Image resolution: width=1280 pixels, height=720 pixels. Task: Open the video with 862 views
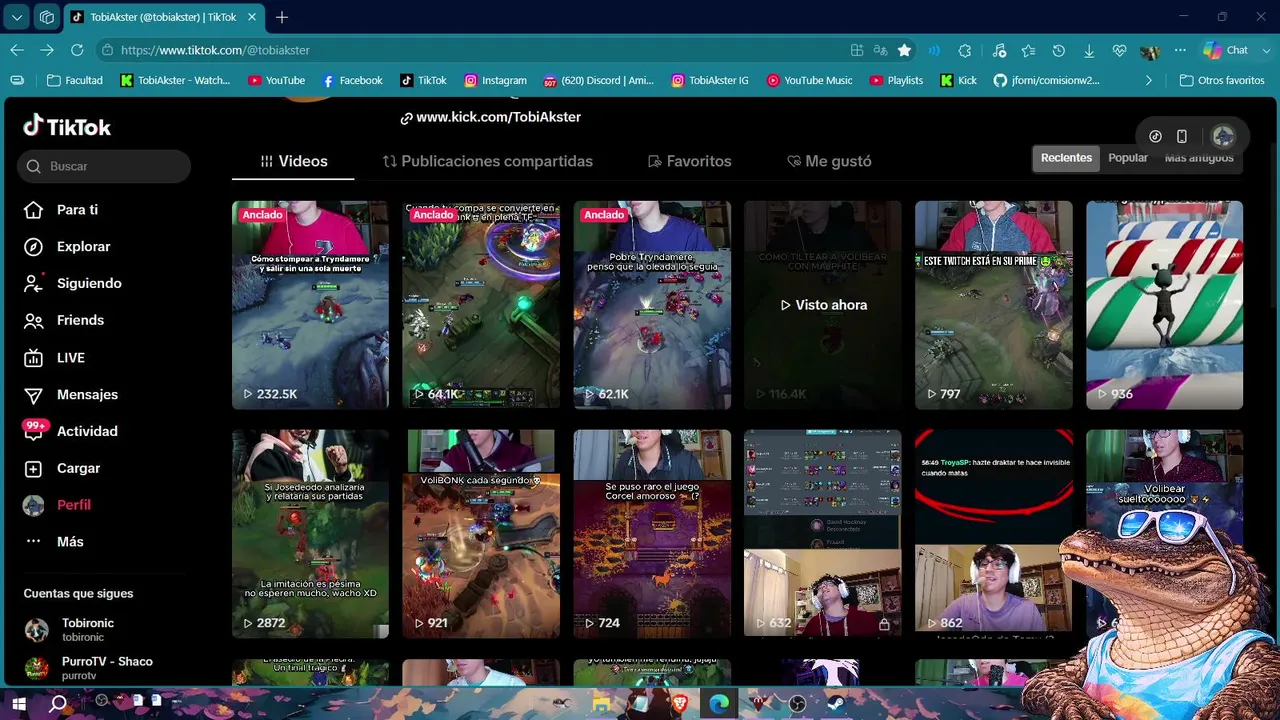pos(994,534)
